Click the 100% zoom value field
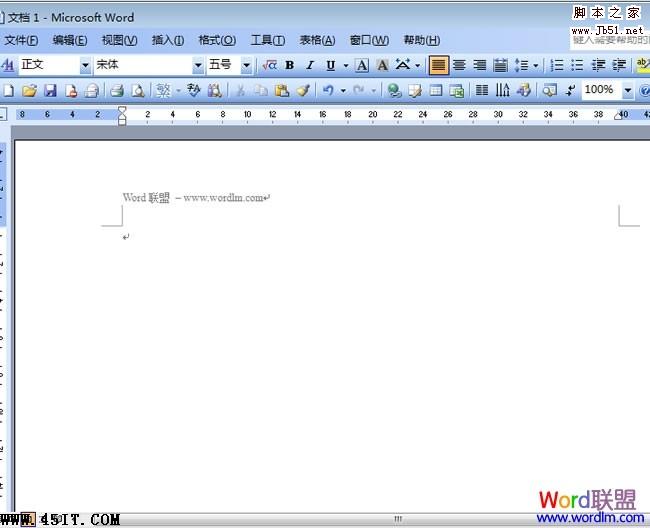Screen dimensions: 650x528 coord(602,90)
